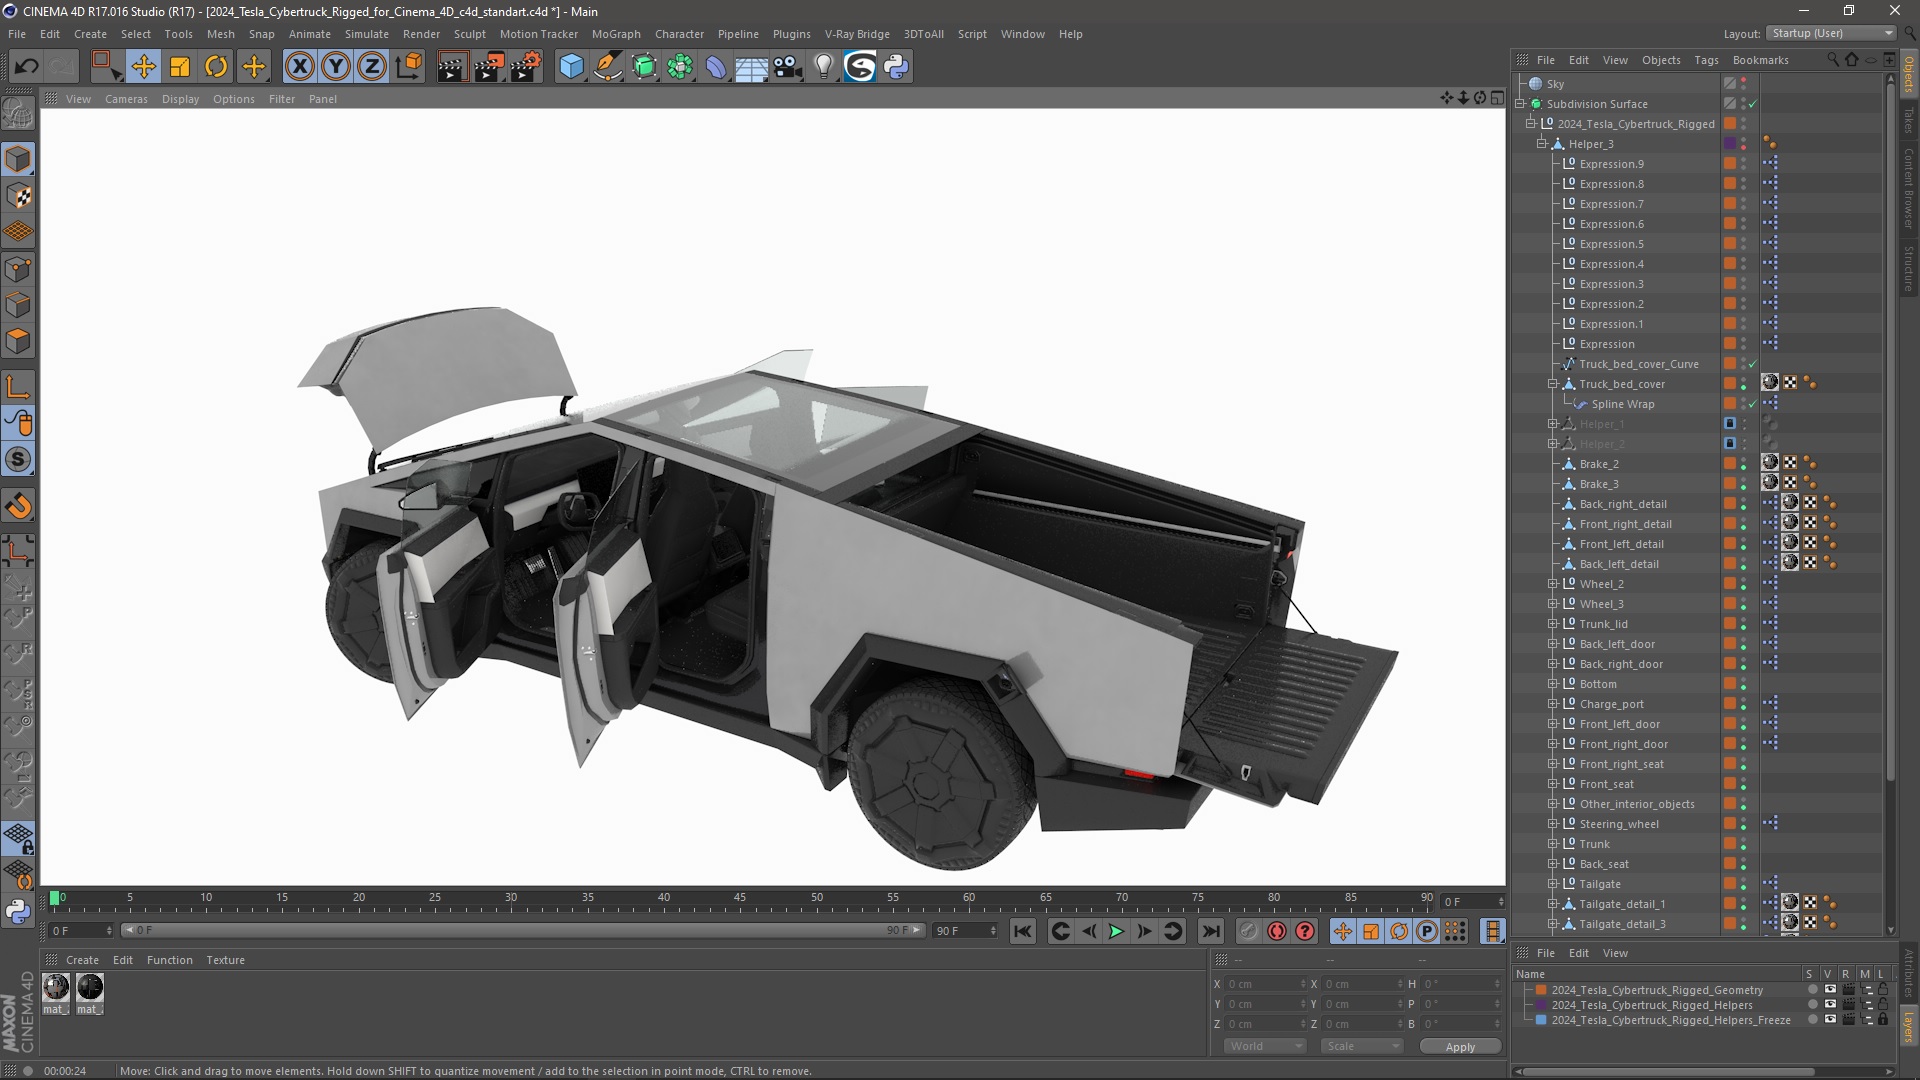Open the MoGraph menu
This screenshot has width=1920, height=1080.
(x=616, y=34)
